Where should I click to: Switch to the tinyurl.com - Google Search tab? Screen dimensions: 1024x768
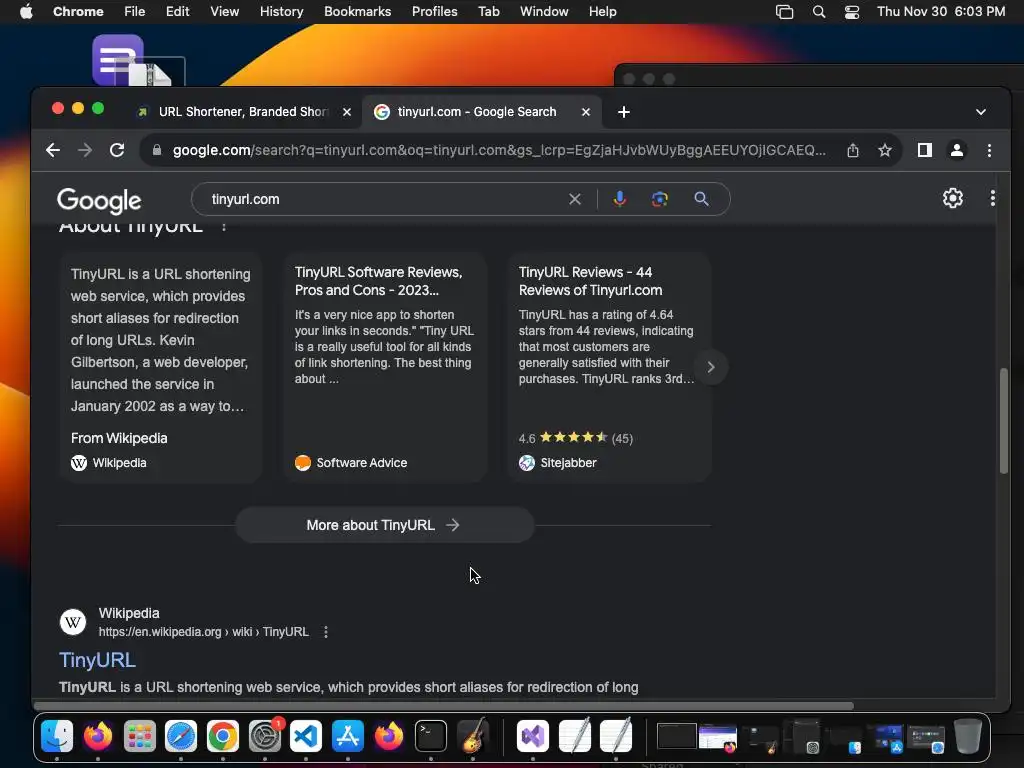pos(481,112)
